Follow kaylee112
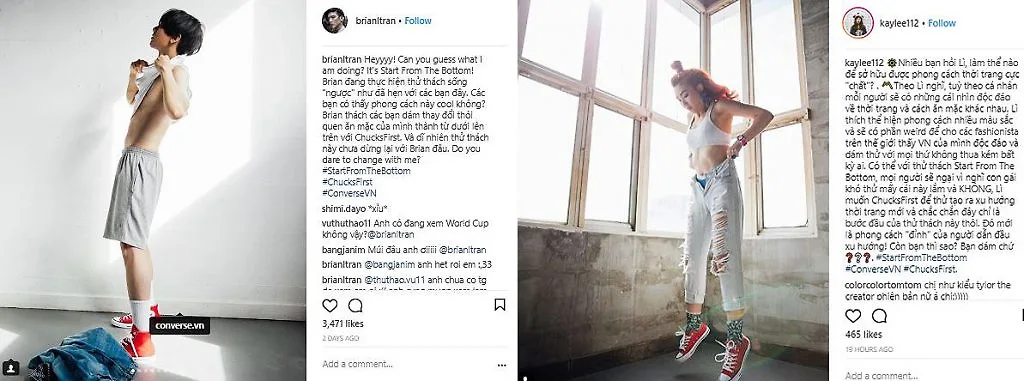 pos(942,23)
